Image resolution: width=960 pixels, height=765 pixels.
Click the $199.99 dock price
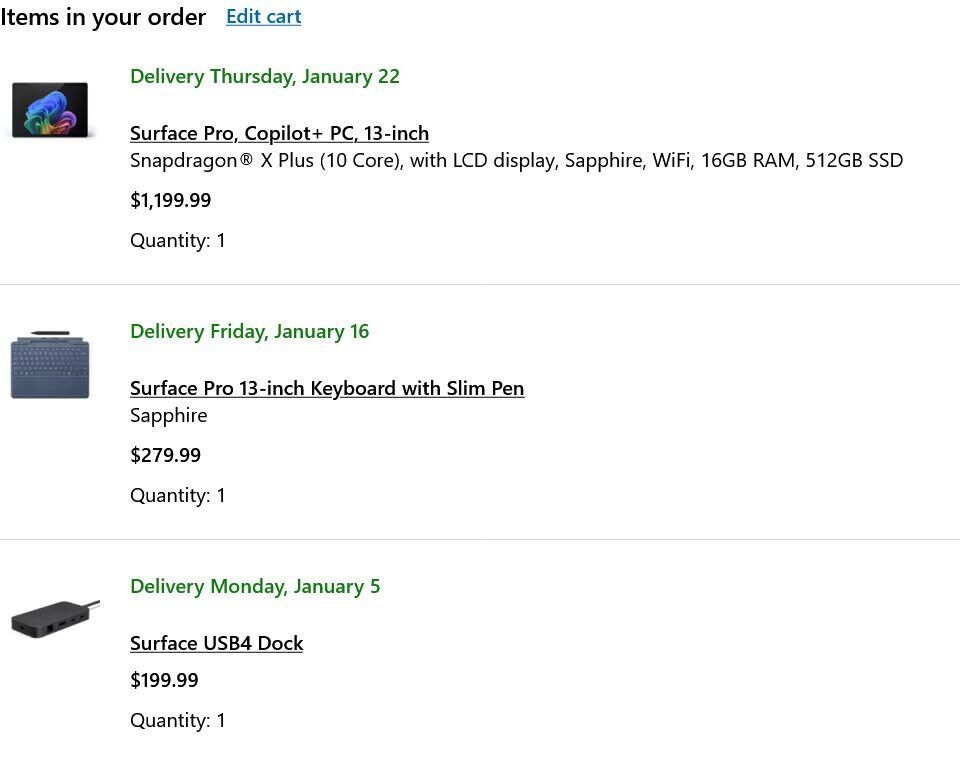point(164,680)
